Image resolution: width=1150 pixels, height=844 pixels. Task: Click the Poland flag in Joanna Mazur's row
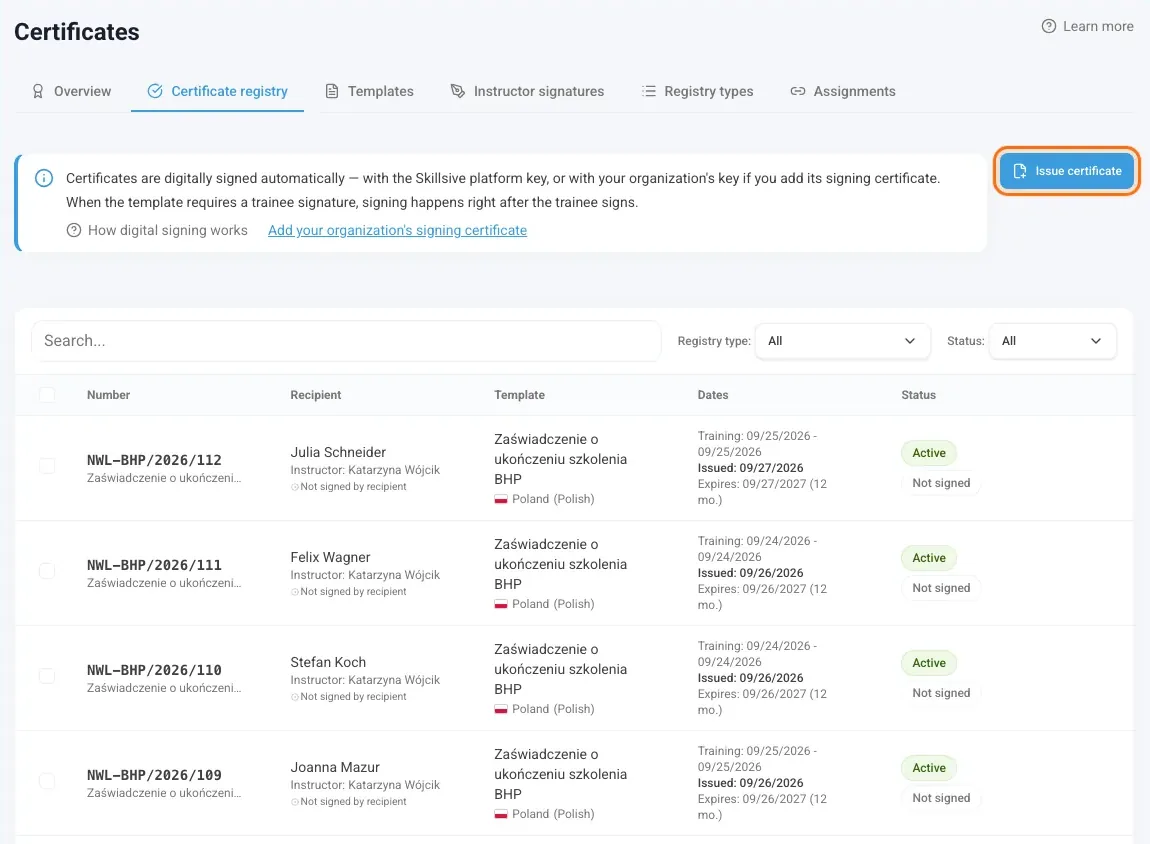[x=501, y=814]
